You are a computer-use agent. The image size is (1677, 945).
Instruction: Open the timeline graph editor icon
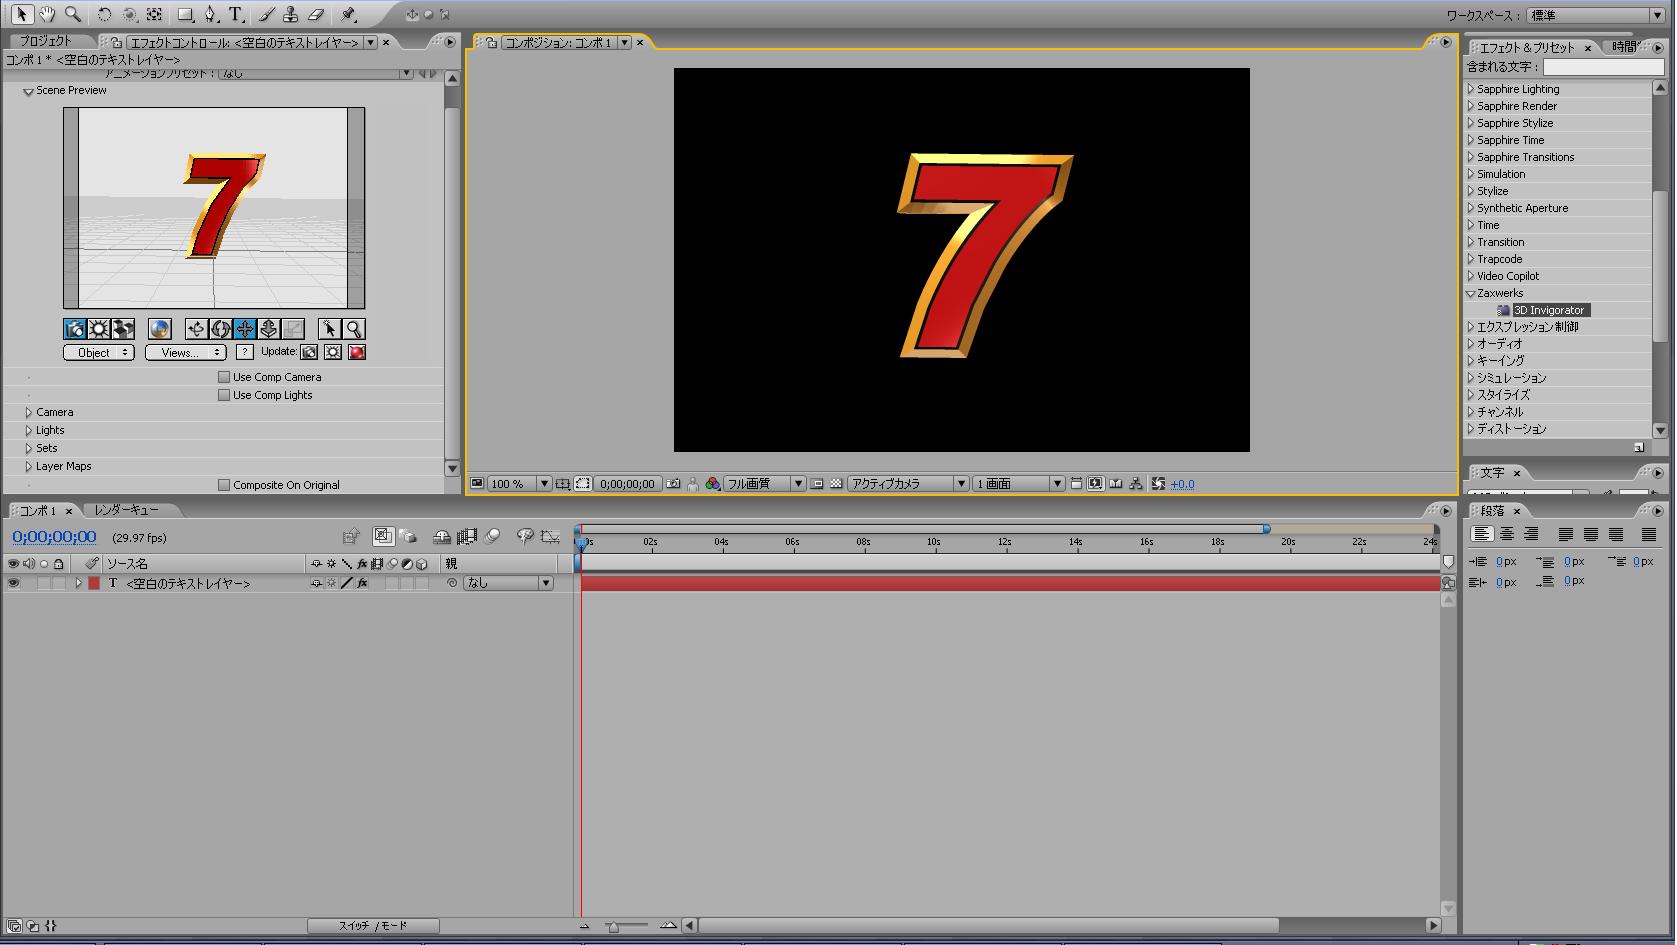tap(550, 537)
